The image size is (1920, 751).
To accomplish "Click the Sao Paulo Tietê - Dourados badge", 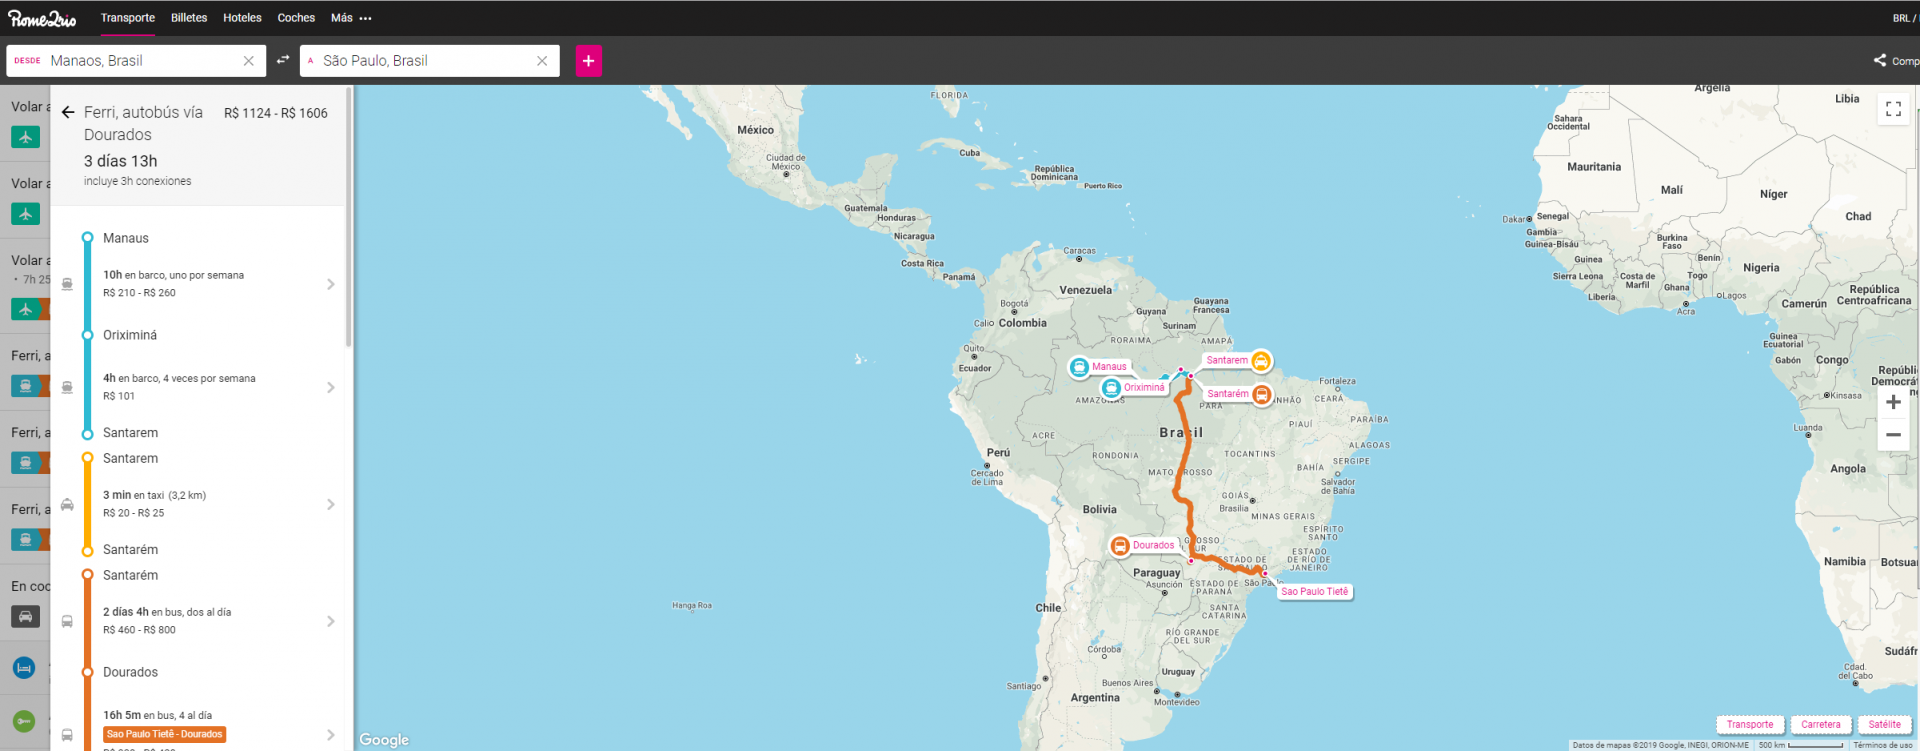I will click(165, 734).
